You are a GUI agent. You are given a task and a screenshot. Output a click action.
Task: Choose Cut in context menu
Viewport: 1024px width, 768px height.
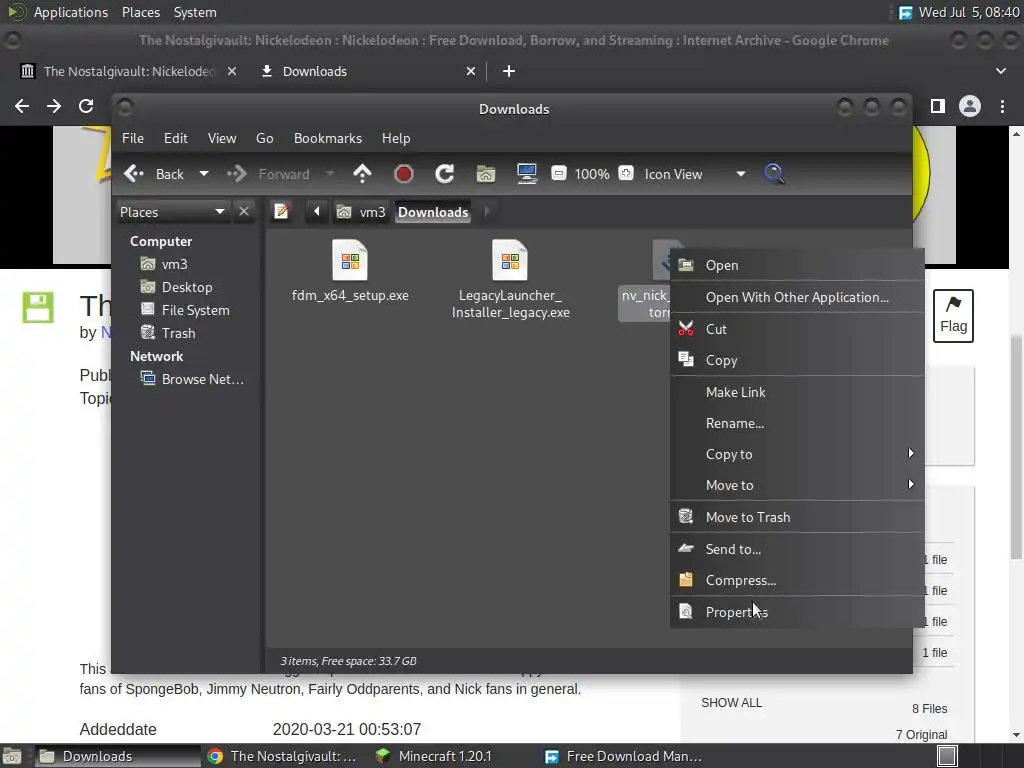(797, 329)
